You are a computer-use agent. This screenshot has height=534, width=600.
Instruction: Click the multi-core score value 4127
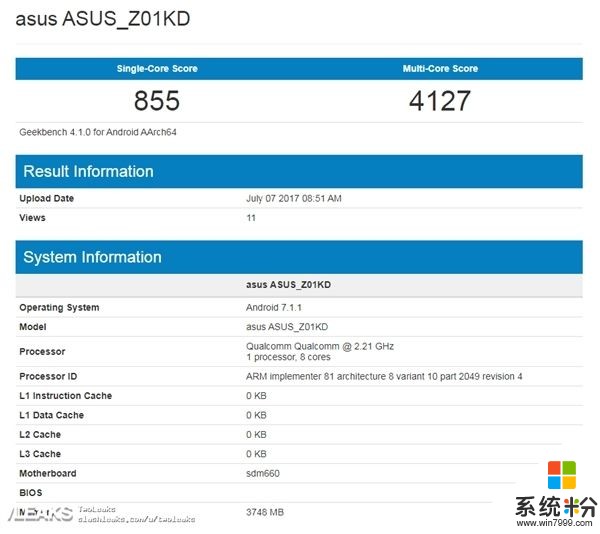[440, 101]
